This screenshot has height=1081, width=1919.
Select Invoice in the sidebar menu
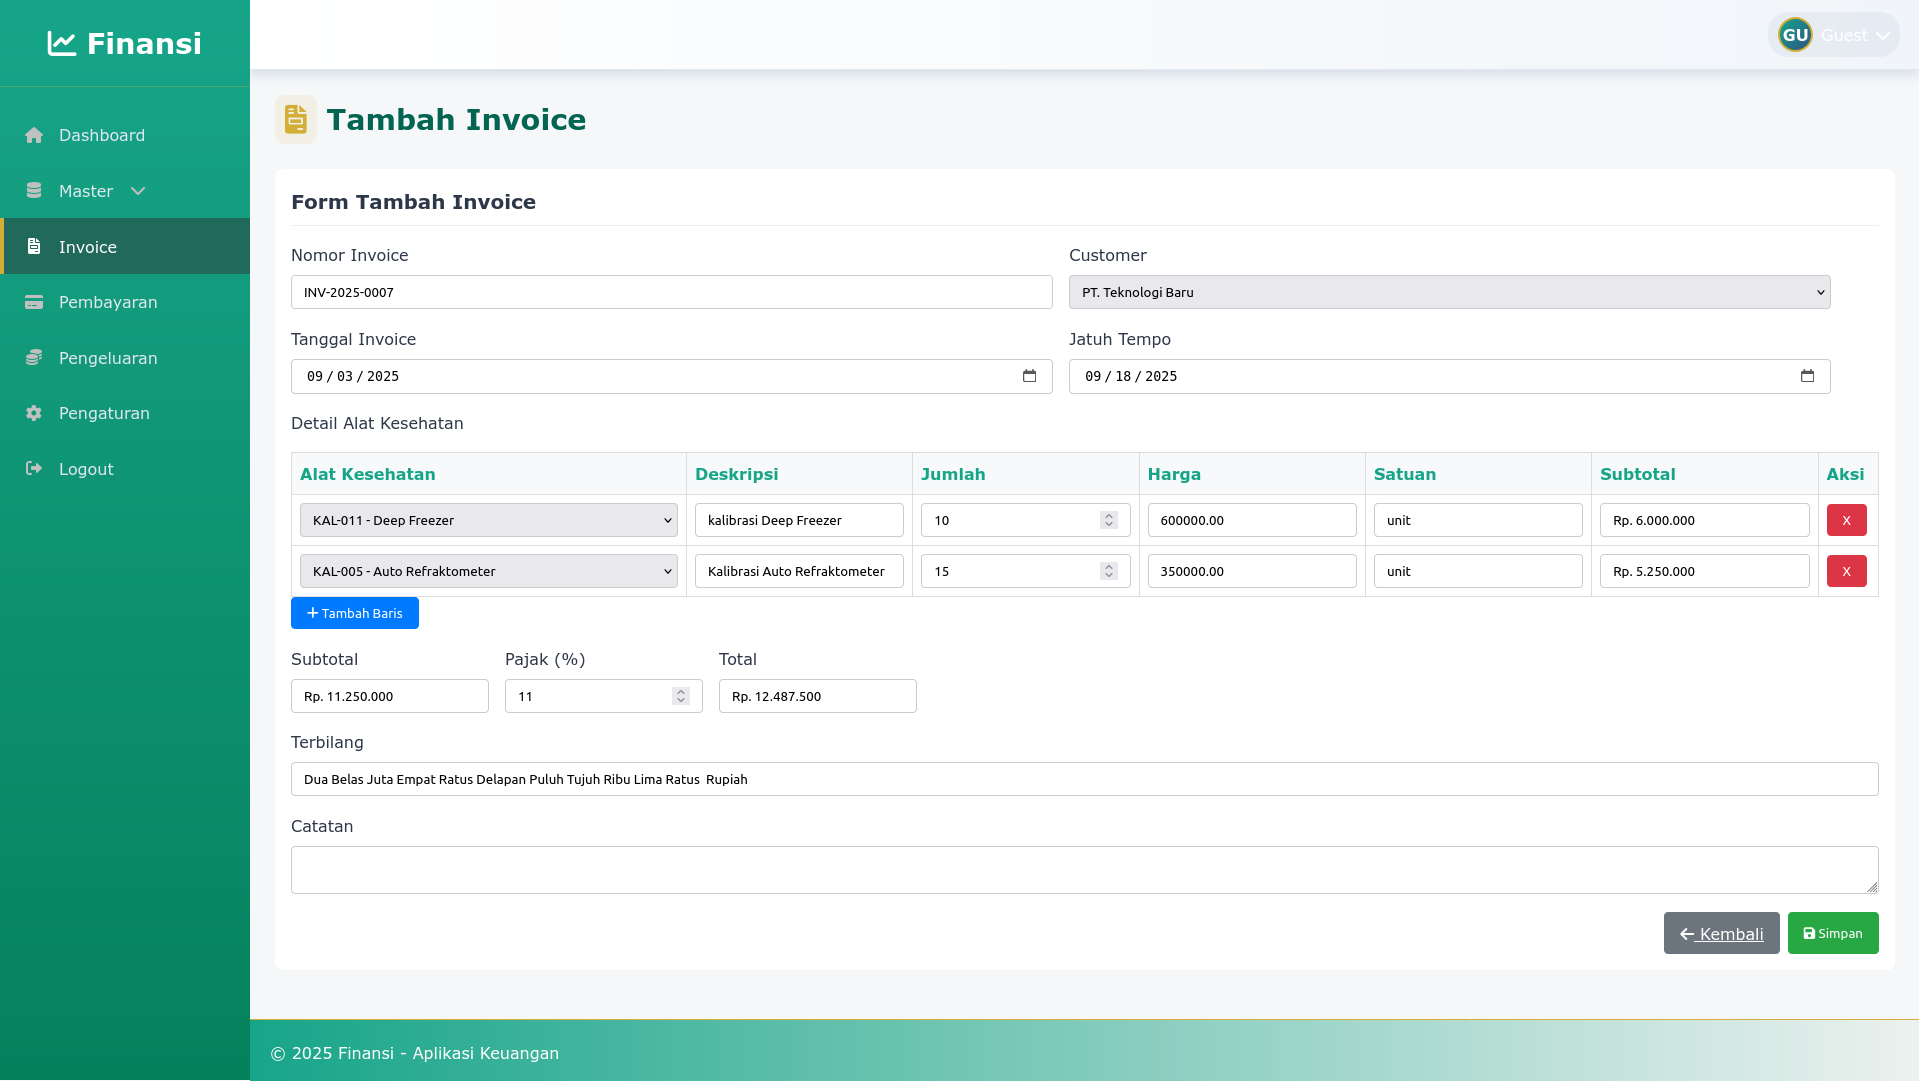coord(88,247)
